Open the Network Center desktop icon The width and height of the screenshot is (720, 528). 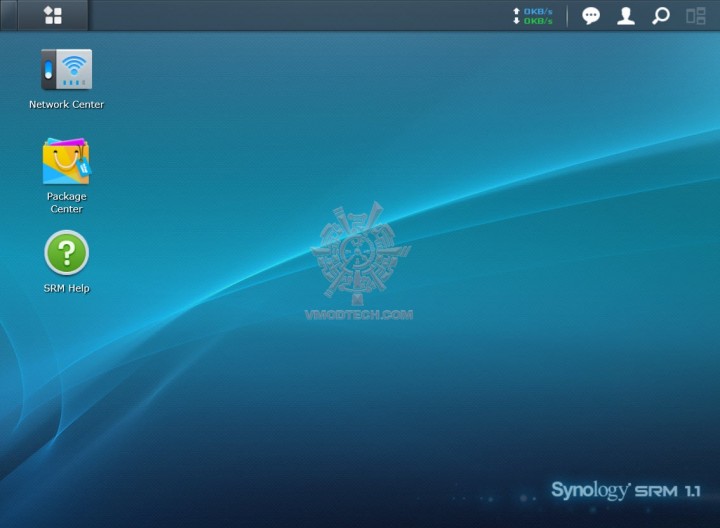[x=67, y=70]
